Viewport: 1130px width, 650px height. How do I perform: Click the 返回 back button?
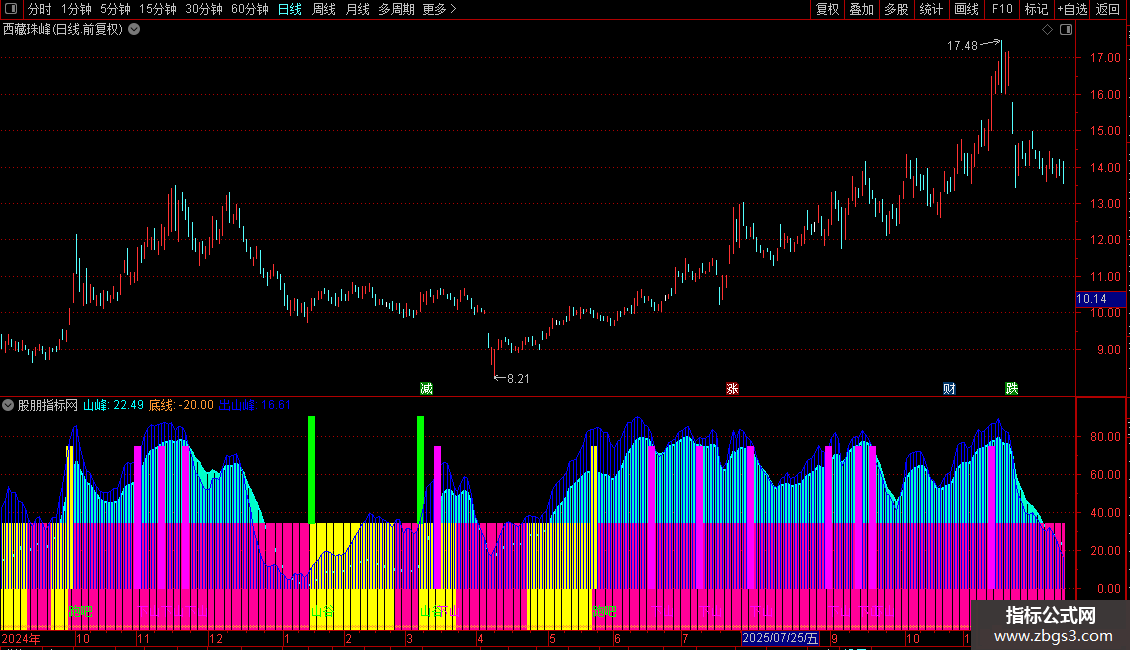pos(1108,9)
